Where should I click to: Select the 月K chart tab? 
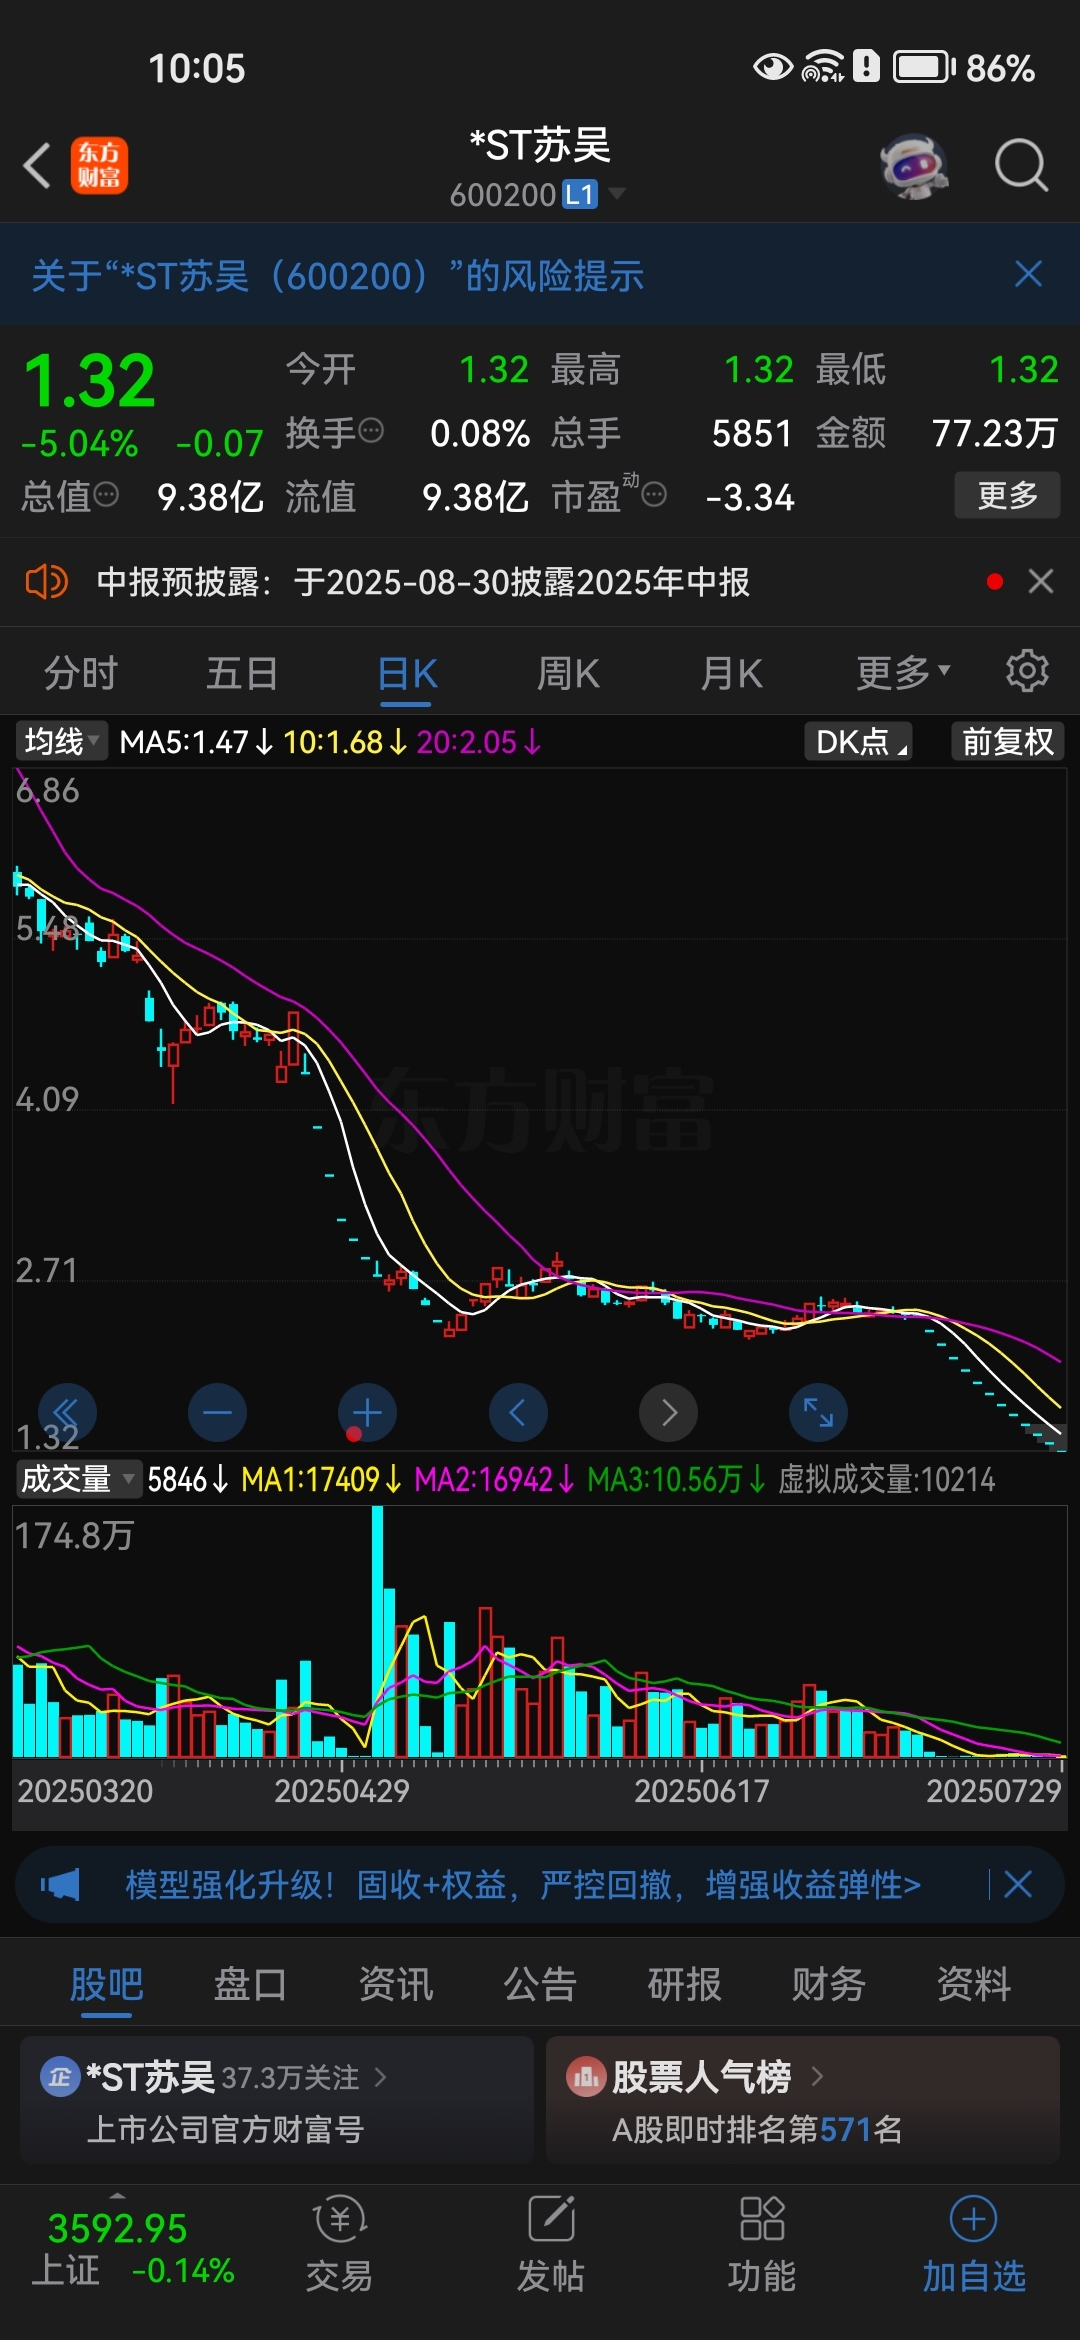tap(731, 673)
